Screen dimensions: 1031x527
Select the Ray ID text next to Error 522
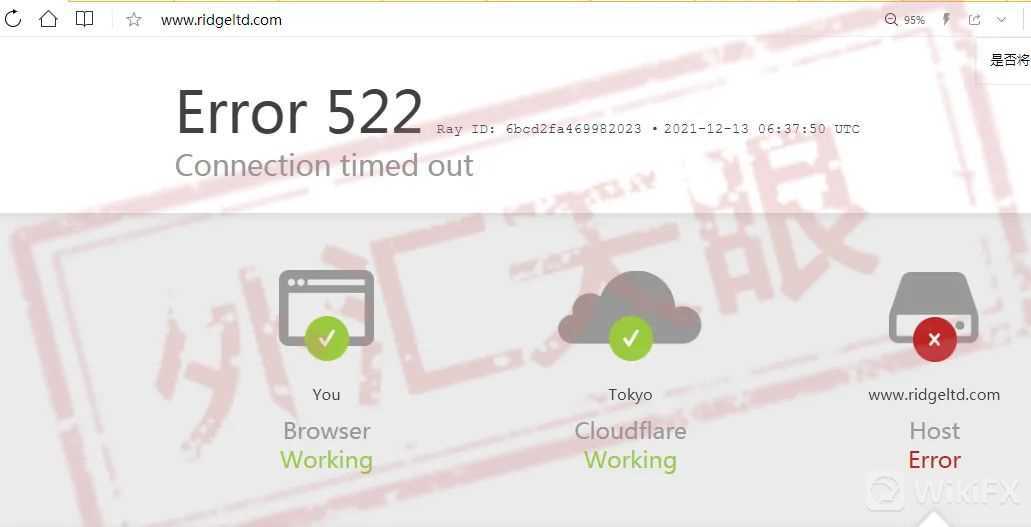coord(539,129)
